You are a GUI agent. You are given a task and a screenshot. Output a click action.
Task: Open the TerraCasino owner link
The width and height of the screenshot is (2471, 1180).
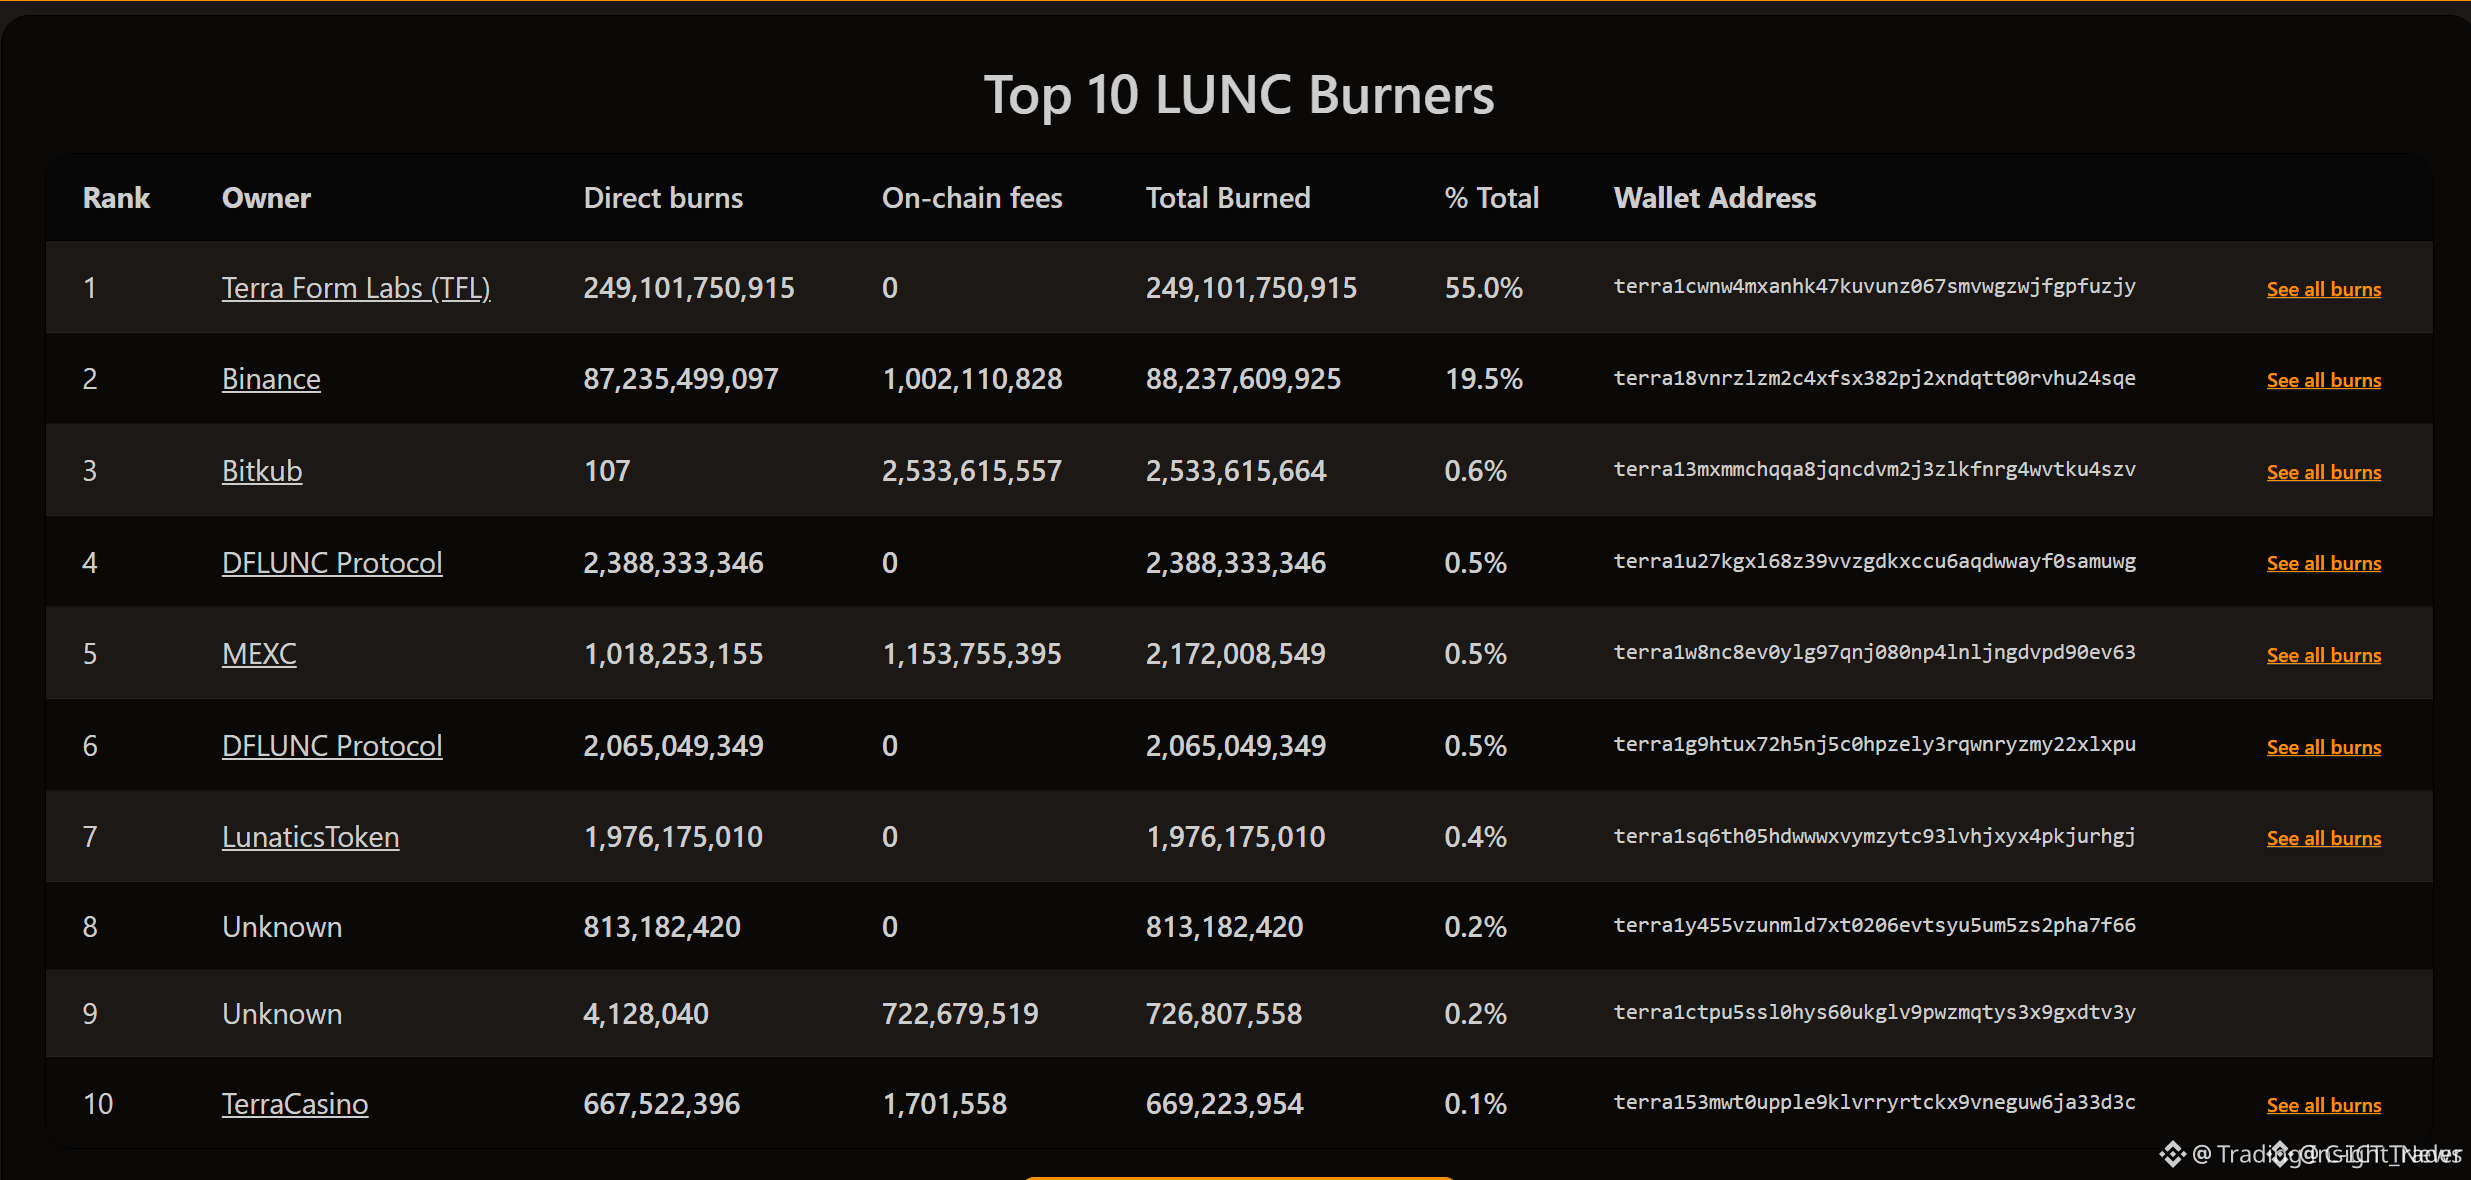click(295, 1104)
